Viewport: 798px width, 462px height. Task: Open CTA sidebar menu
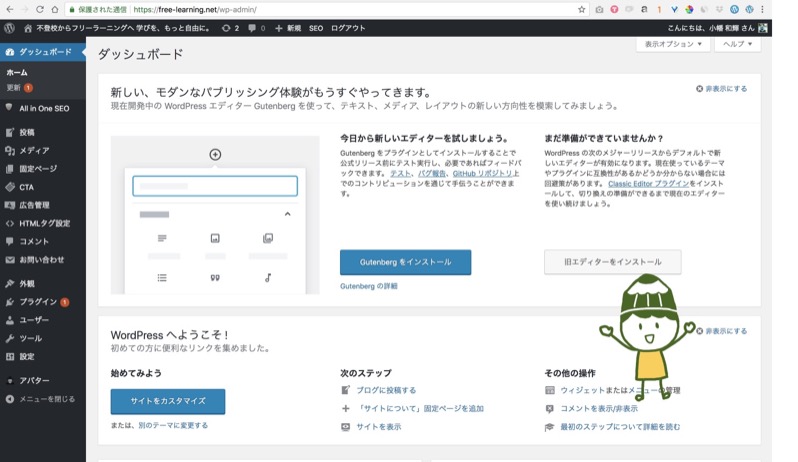[43, 187]
